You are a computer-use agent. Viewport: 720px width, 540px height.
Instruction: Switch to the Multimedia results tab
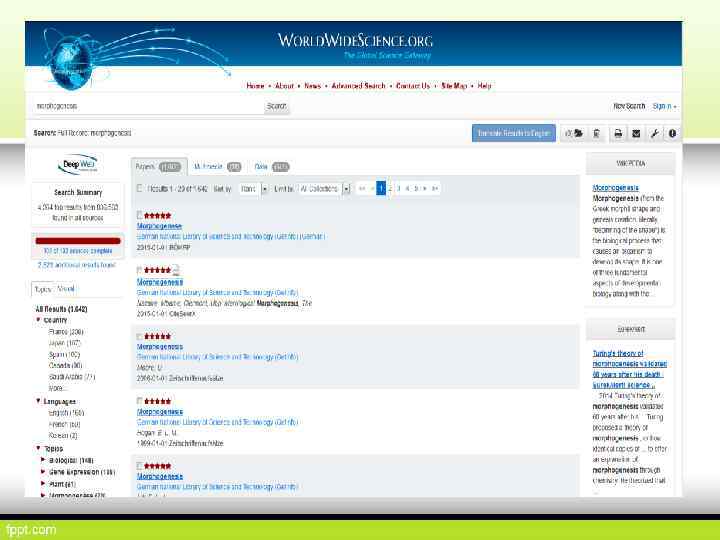click(217, 167)
